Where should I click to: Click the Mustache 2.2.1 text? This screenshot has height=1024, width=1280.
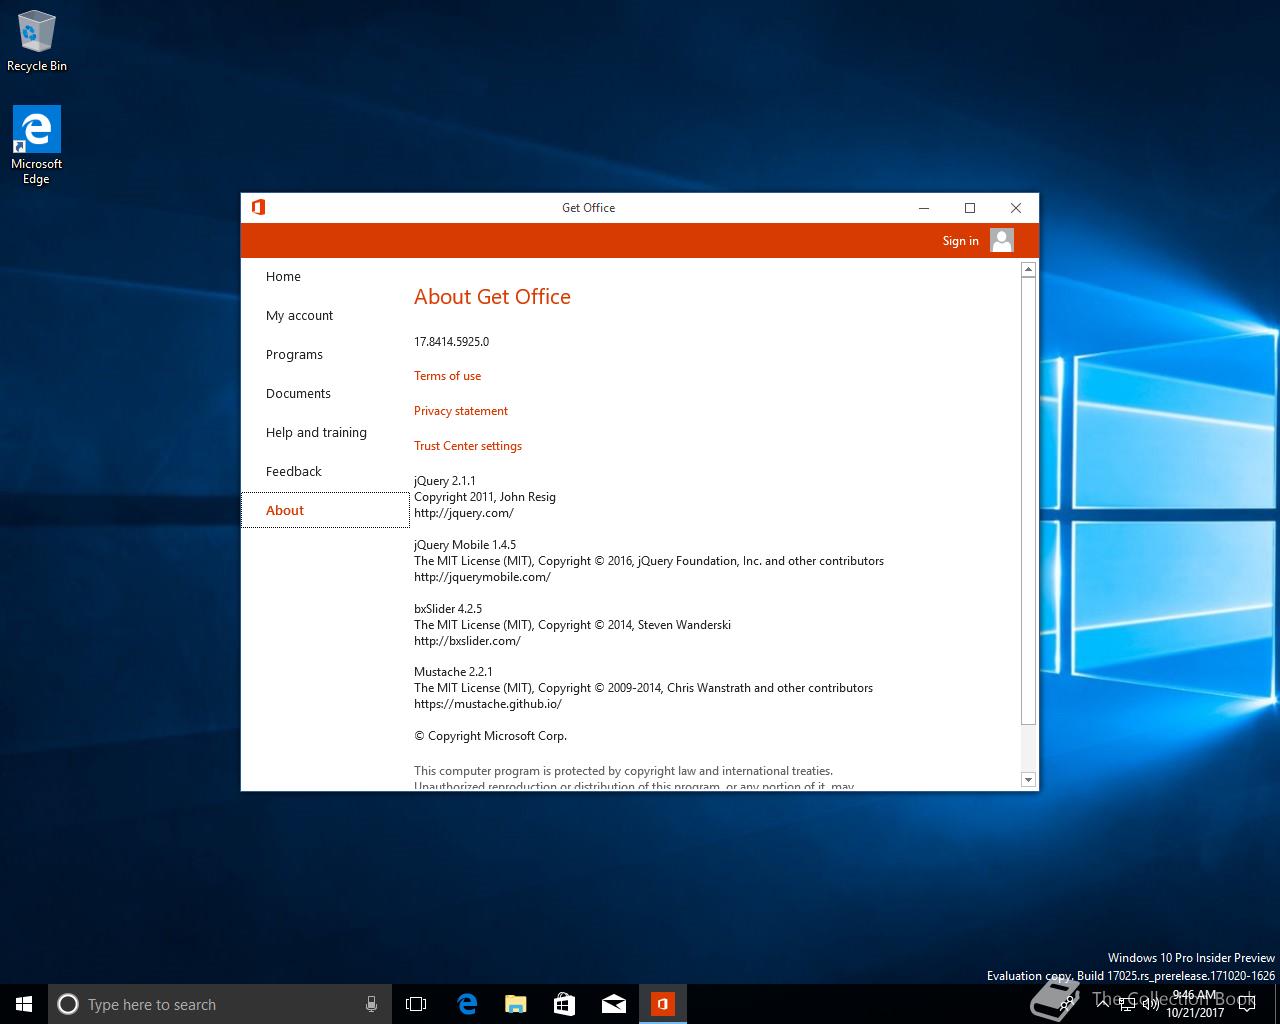click(453, 672)
